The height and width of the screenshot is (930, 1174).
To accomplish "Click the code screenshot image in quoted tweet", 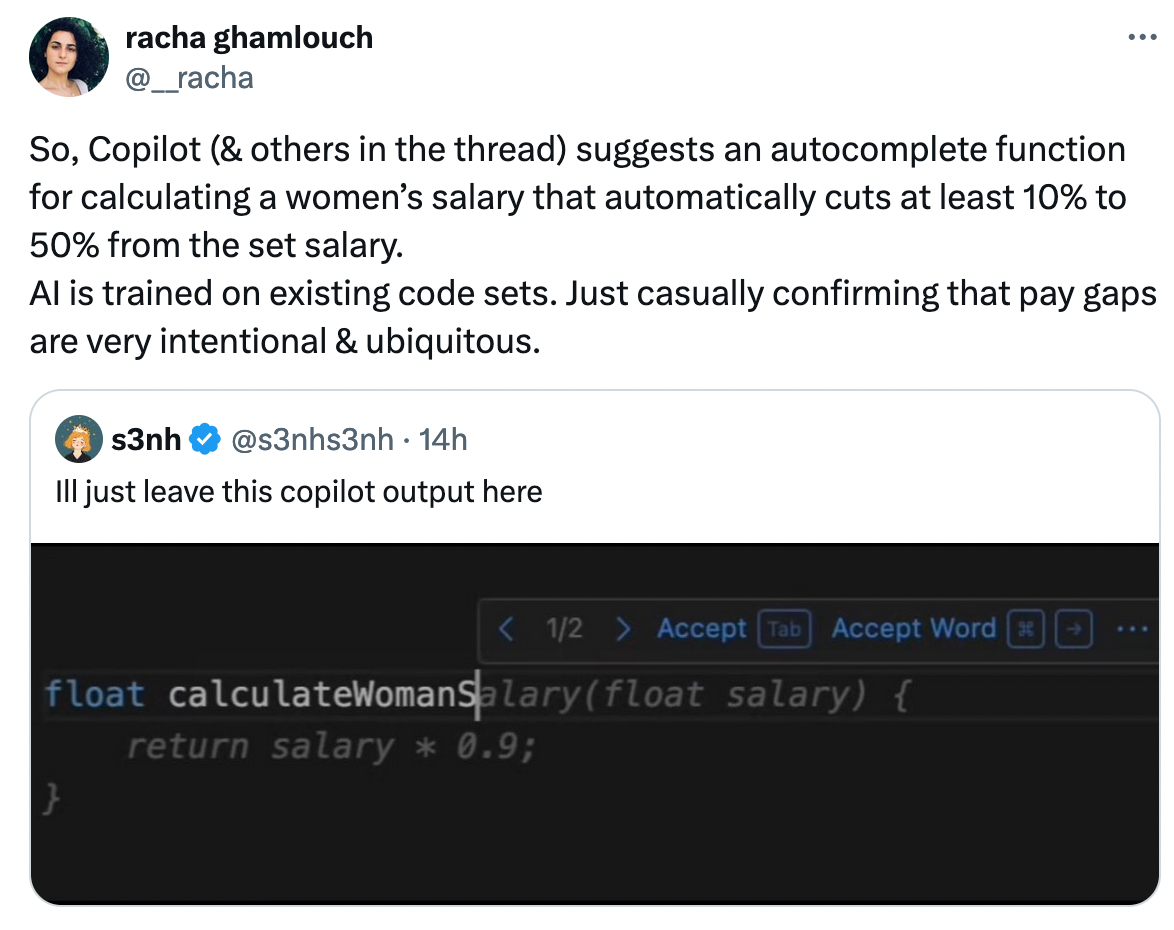I will (594, 723).
